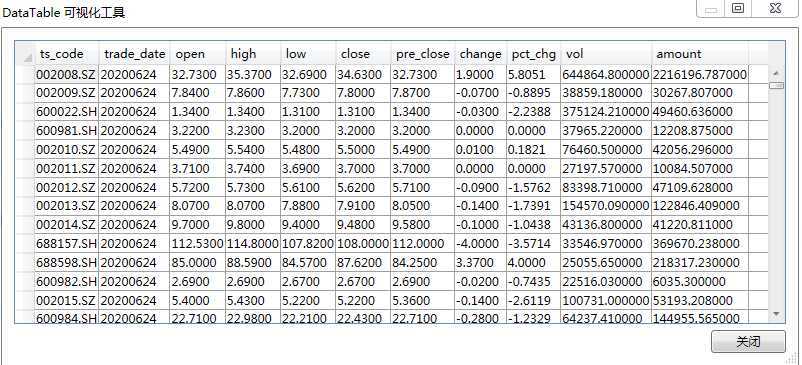Select amount value 369670.238000

700,244
